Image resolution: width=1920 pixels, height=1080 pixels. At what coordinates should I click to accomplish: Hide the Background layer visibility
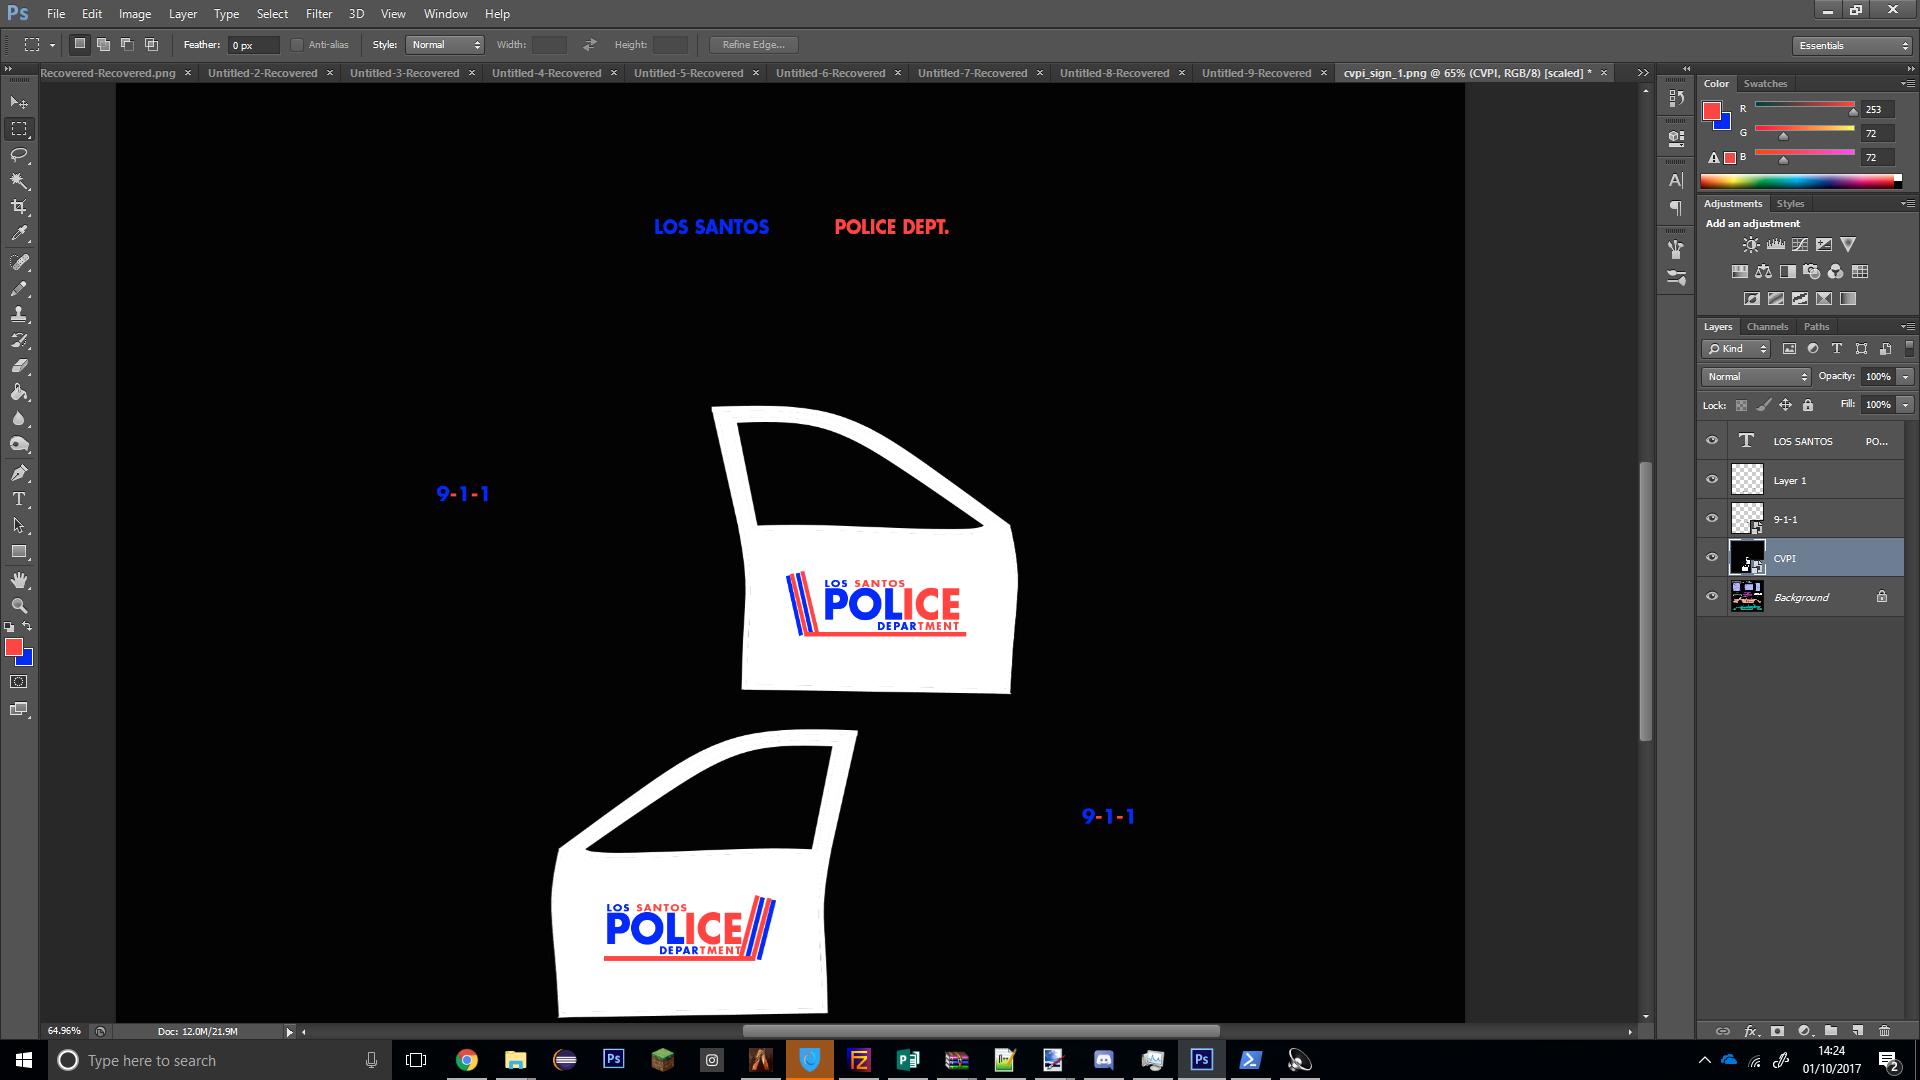(1712, 597)
